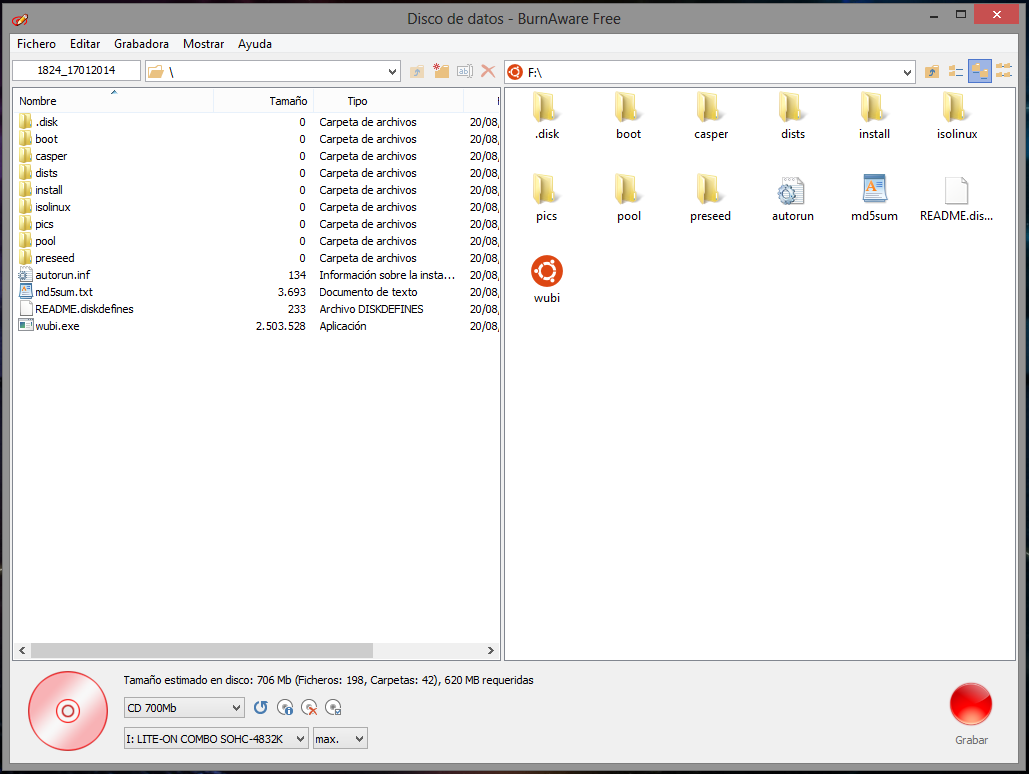Expand the burn speed max. dropdown
1029x774 pixels.
coord(356,738)
